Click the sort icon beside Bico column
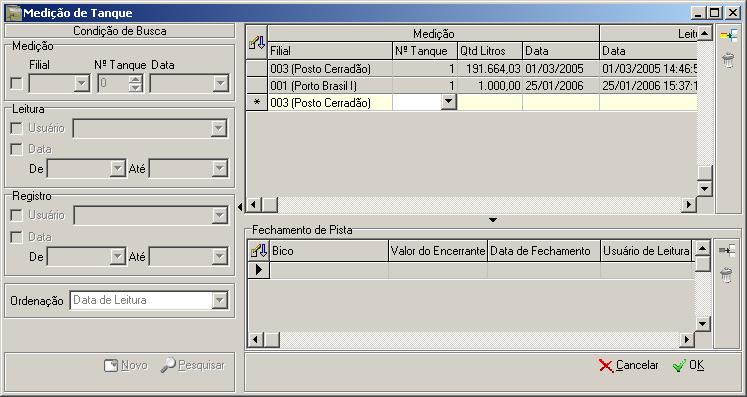Screen dimensions: 747x397 click(x=259, y=251)
